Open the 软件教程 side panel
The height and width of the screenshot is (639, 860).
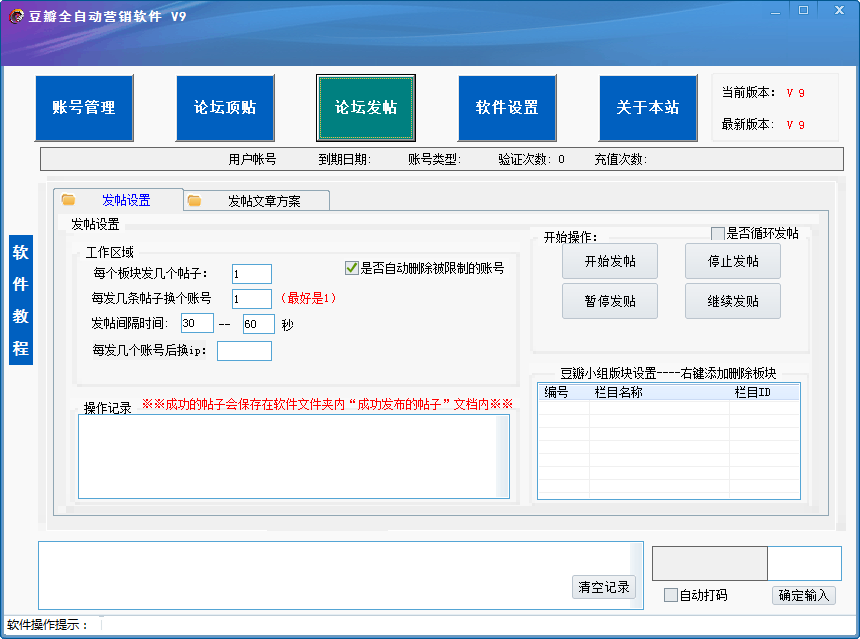coord(21,300)
